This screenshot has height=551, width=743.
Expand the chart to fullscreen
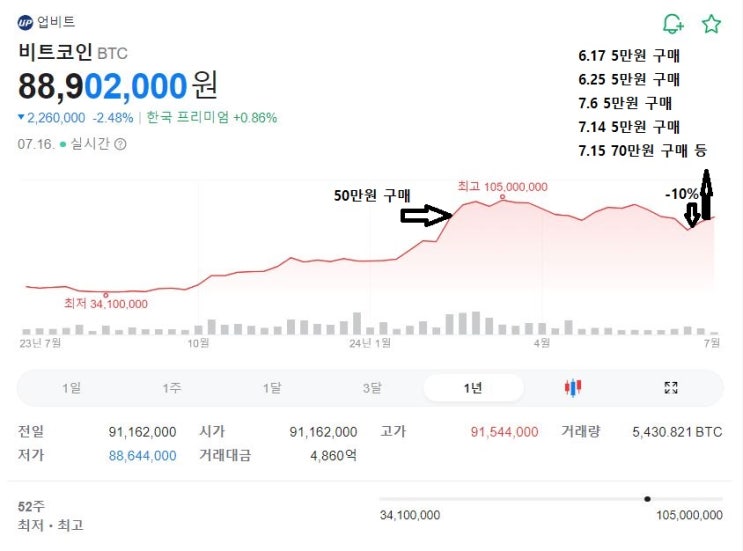(671, 388)
